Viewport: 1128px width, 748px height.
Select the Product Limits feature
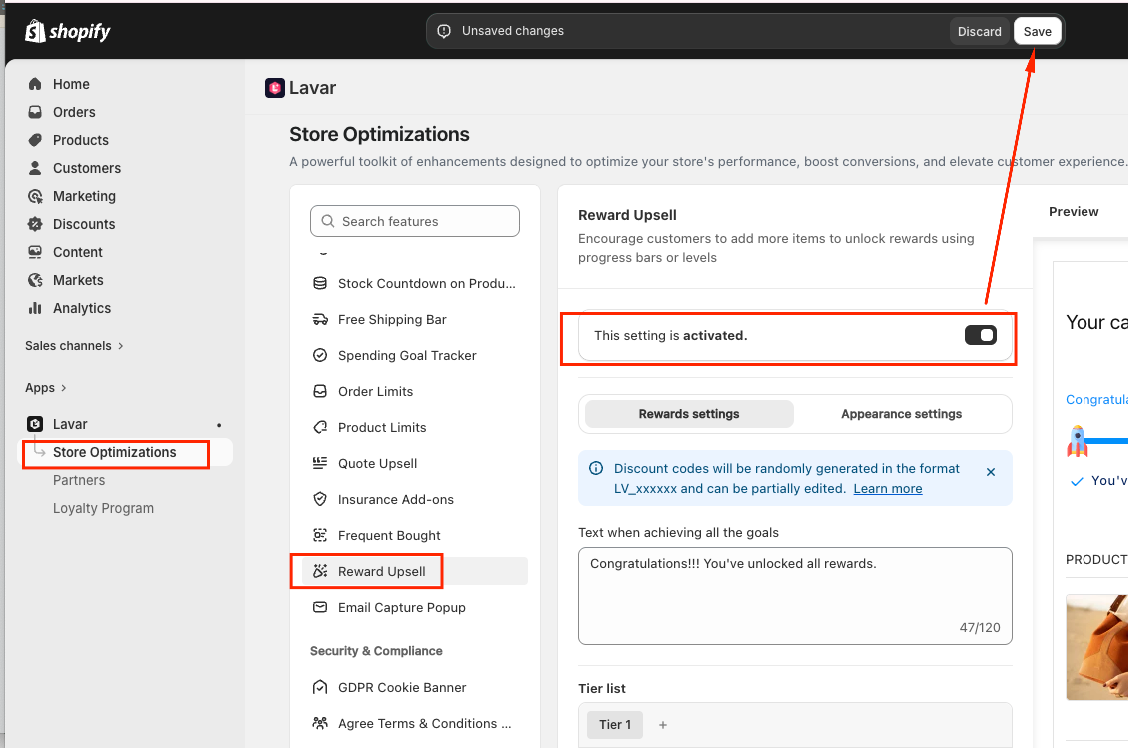414,427
